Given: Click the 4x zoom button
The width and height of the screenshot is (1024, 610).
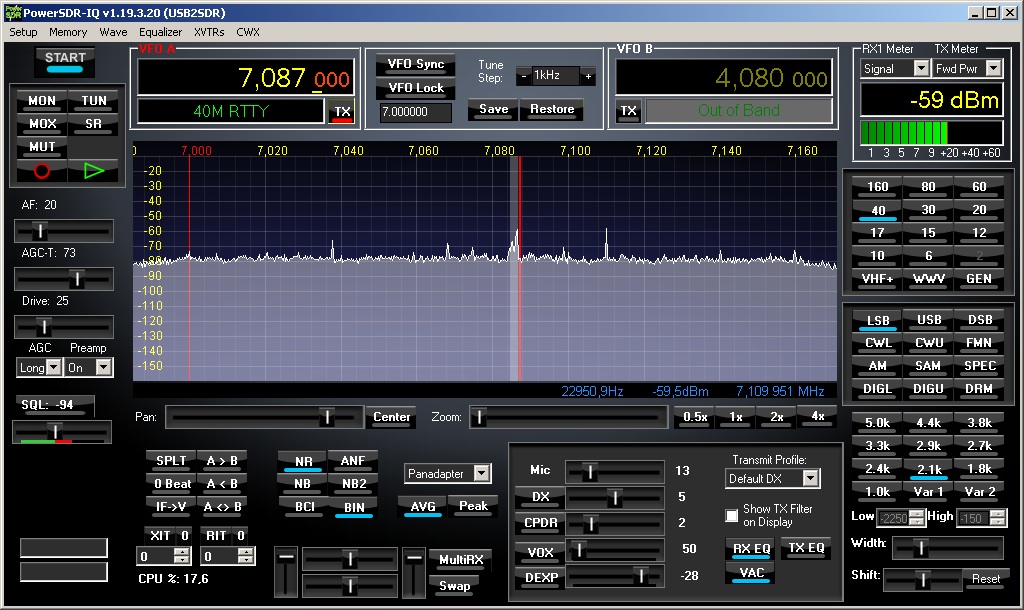Looking at the screenshot, I should [x=817, y=417].
